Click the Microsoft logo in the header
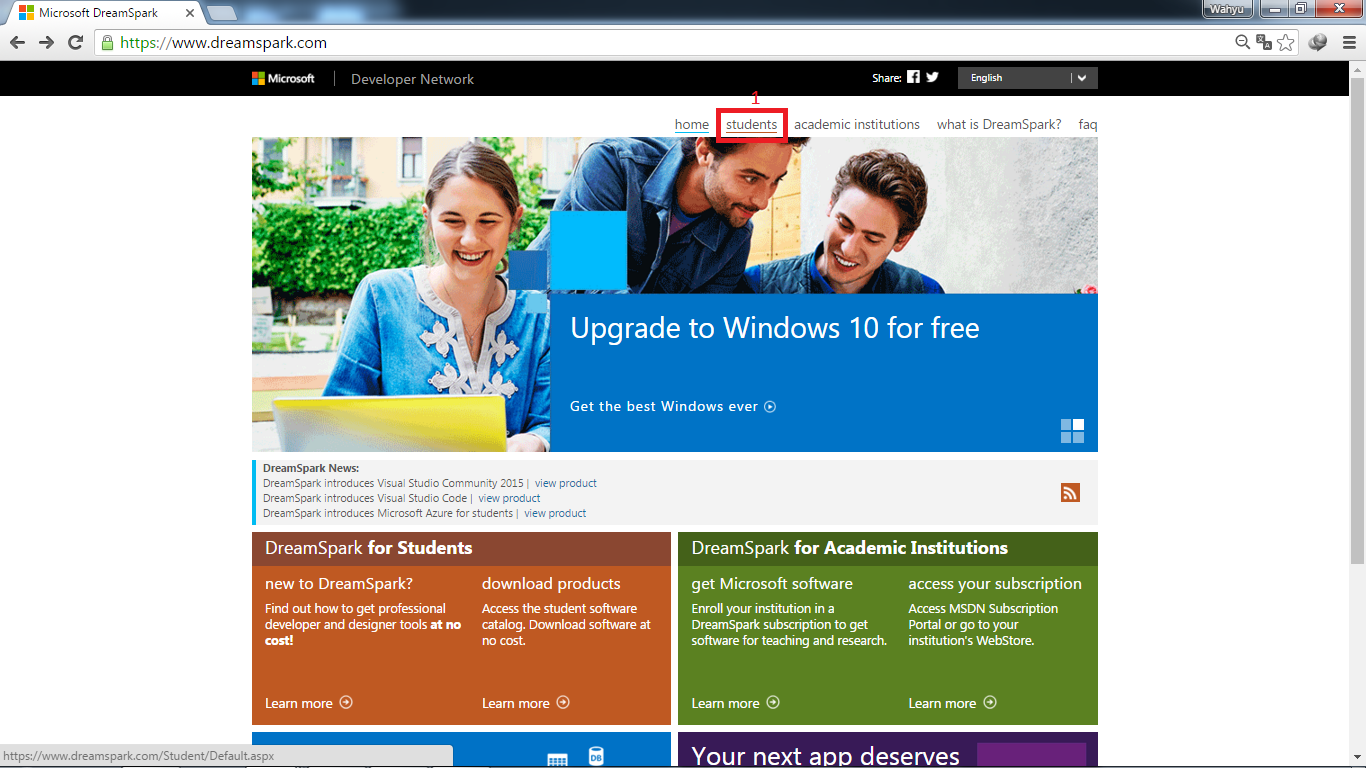Screen dimensions: 1366x768 point(283,78)
